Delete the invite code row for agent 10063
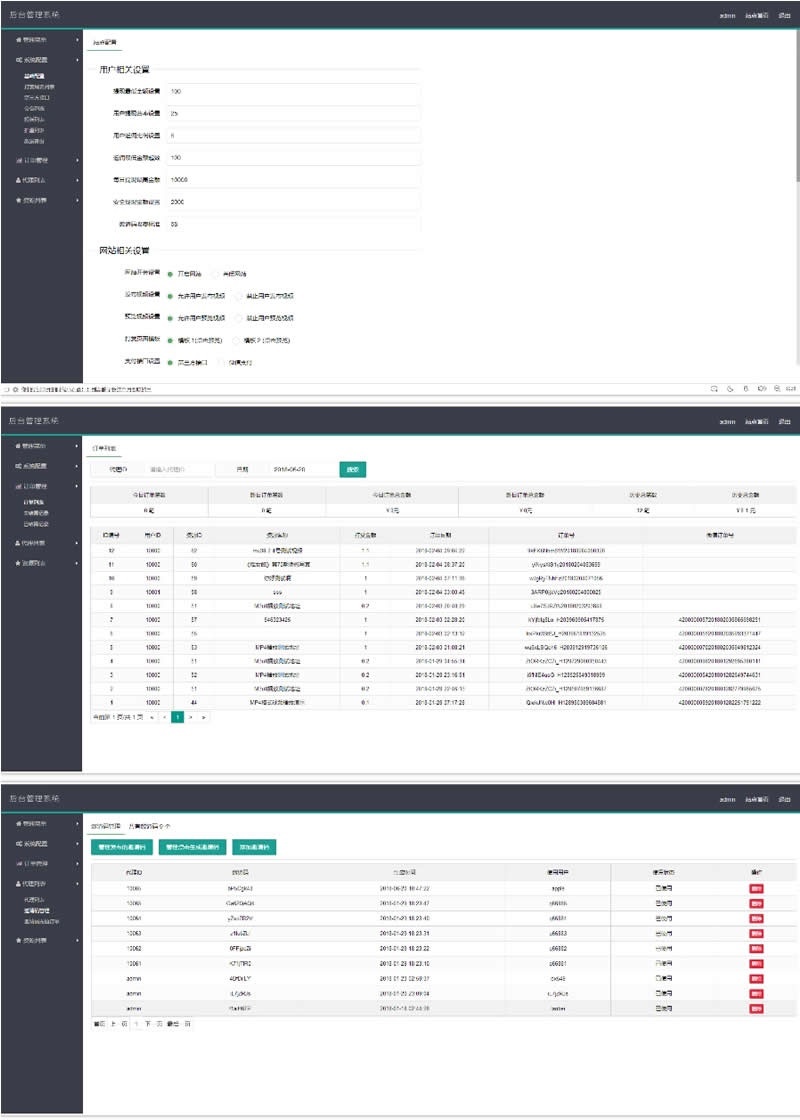 tap(756, 934)
